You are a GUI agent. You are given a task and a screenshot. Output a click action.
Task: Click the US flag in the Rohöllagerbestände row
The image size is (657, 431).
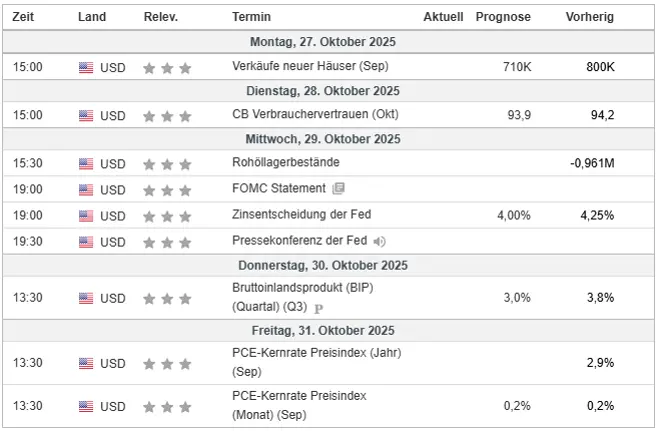pyautogui.click(x=86, y=164)
